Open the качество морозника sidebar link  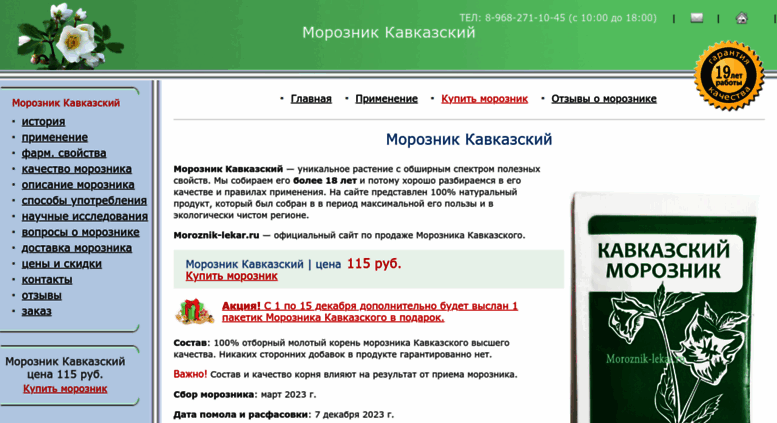[77, 169]
